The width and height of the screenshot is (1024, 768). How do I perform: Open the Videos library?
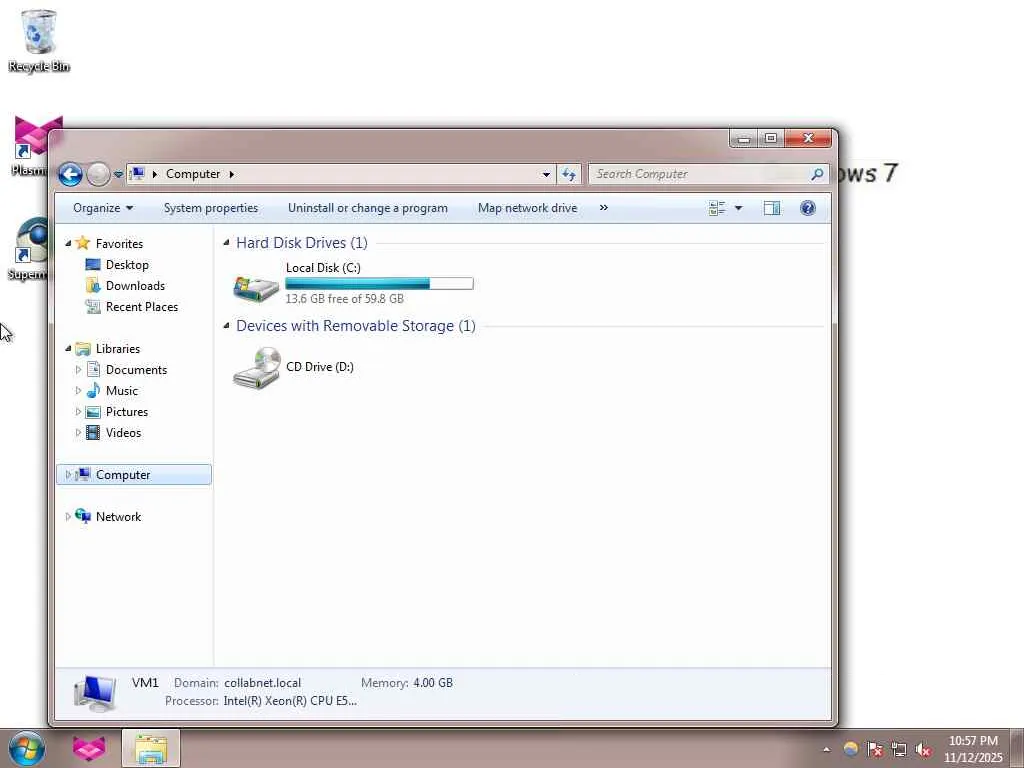click(114, 432)
